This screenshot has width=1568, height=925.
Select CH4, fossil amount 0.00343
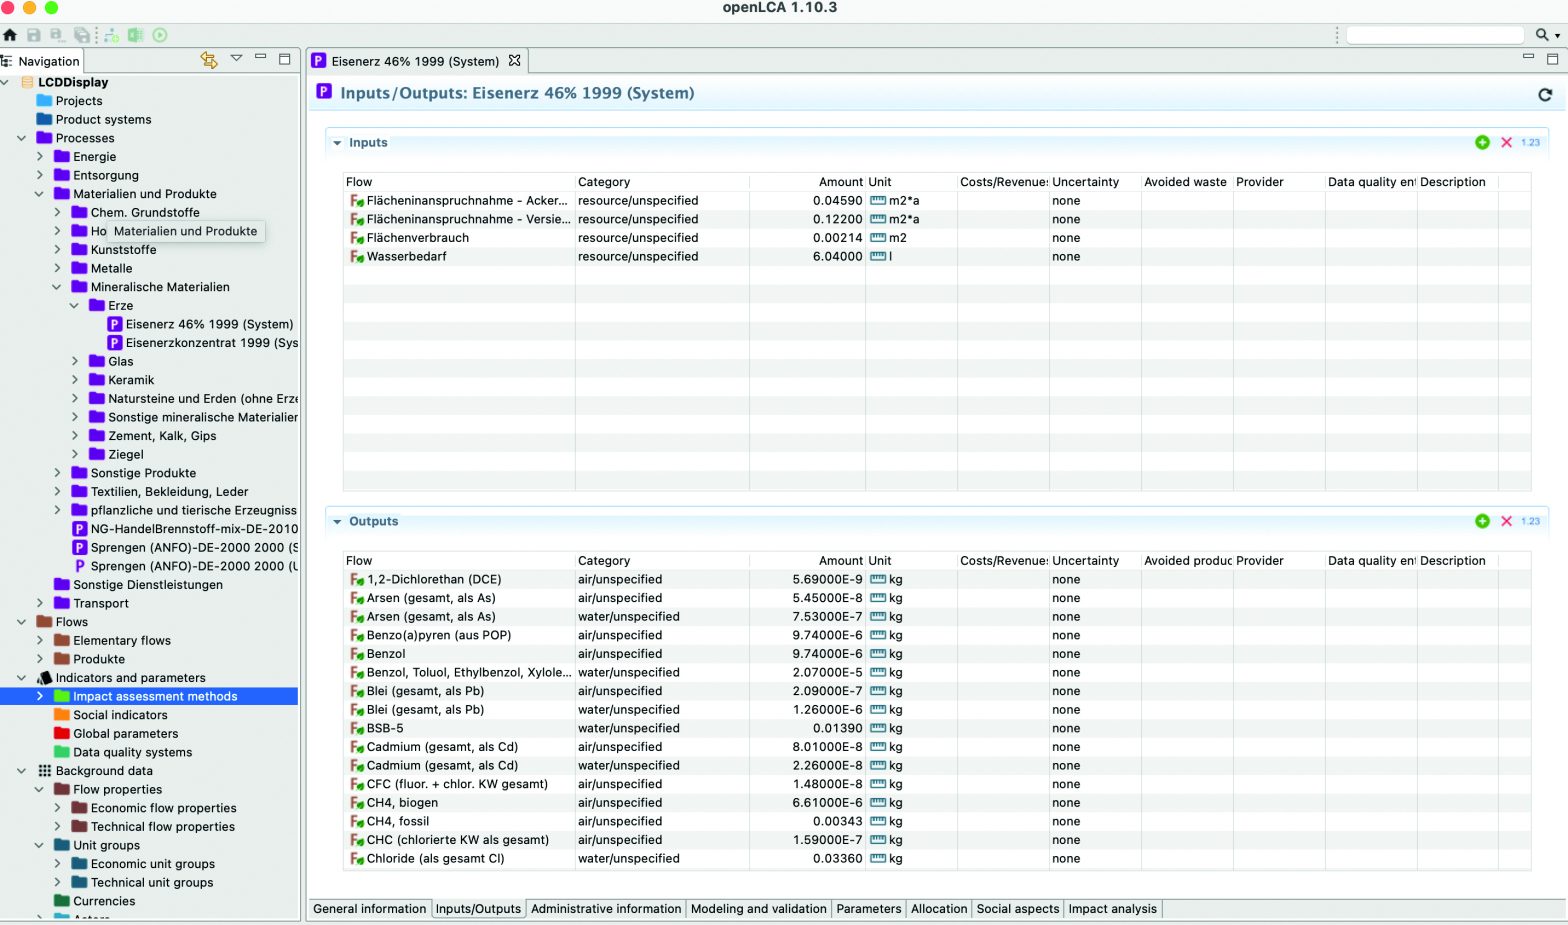pos(837,821)
